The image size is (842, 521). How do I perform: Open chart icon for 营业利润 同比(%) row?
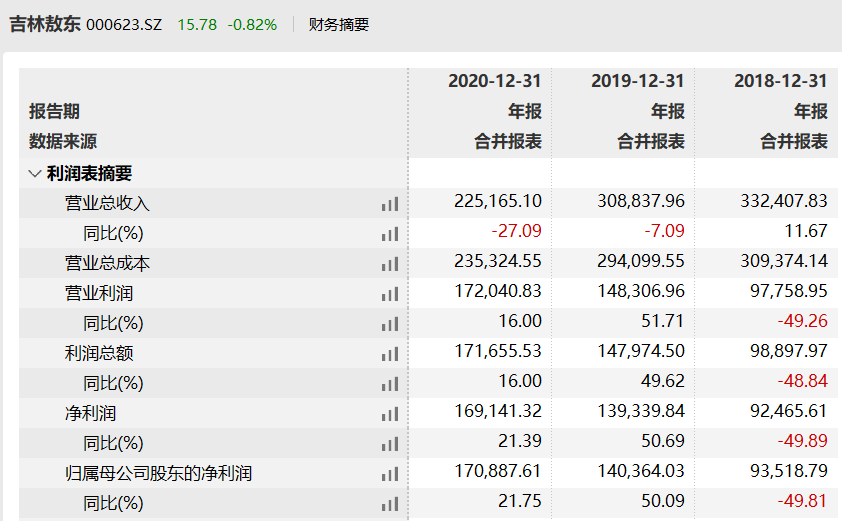[x=390, y=324]
